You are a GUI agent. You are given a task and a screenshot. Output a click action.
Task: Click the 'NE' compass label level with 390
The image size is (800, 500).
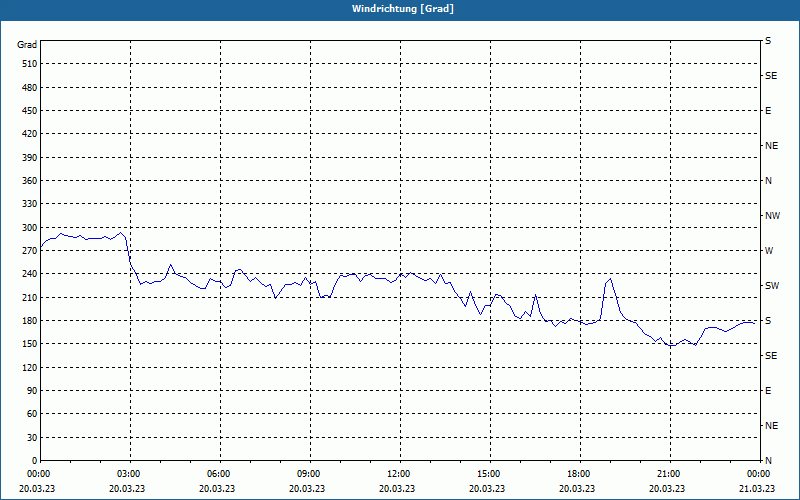(772, 146)
